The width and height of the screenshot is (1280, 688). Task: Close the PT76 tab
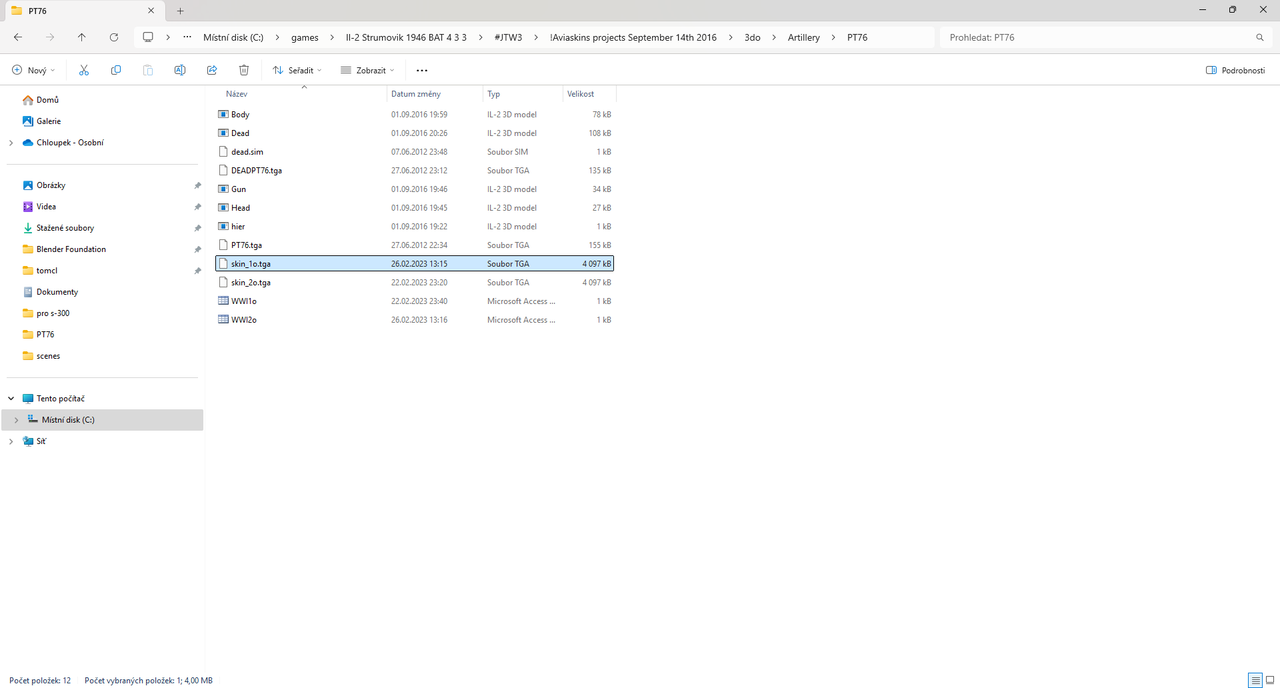coord(150,10)
